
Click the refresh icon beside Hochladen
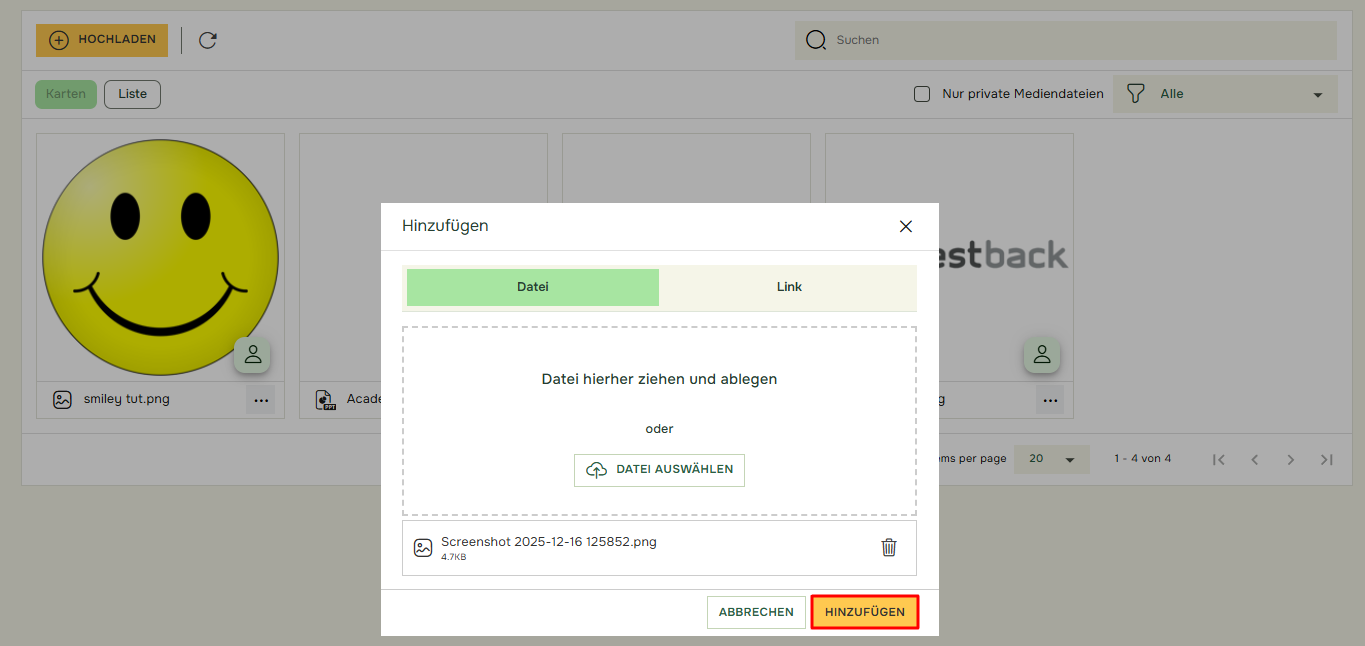[x=208, y=40]
